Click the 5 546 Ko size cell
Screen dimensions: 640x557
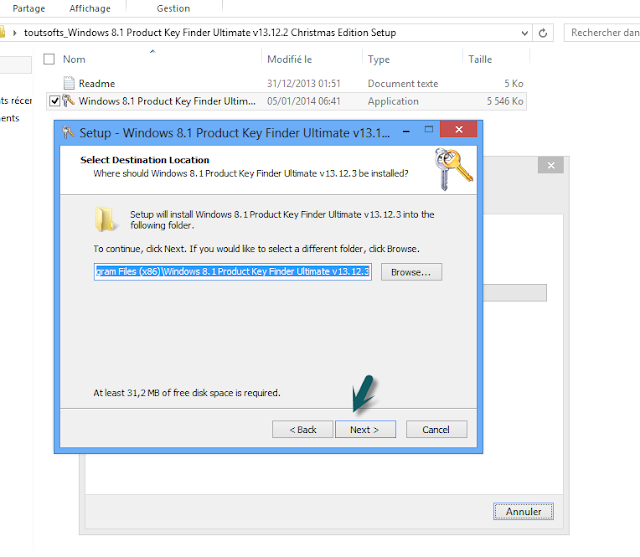pos(505,101)
